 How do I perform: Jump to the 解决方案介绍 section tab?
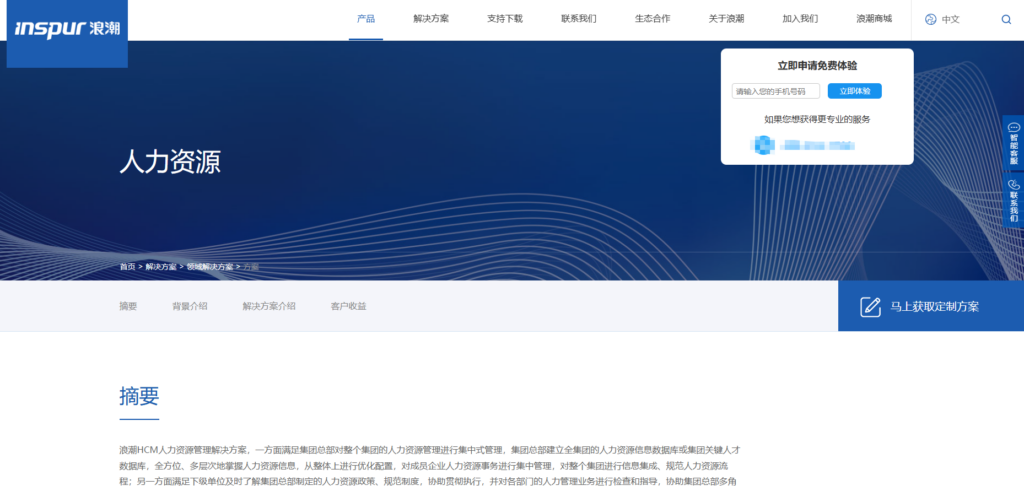(269, 306)
